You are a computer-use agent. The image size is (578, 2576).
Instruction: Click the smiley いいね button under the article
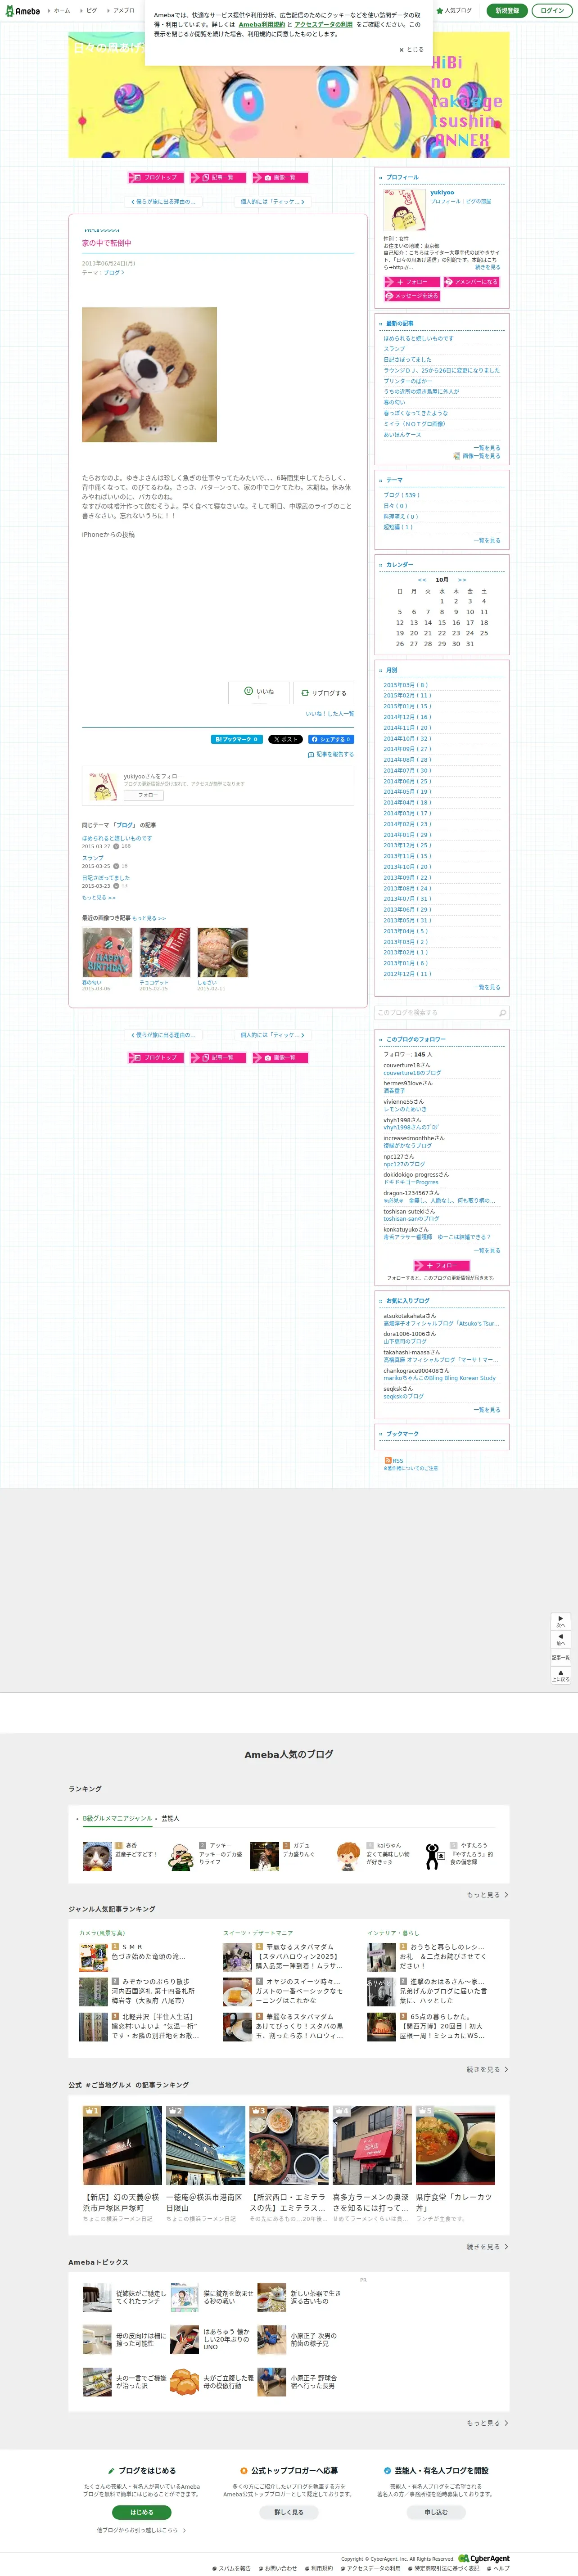pos(259,692)
